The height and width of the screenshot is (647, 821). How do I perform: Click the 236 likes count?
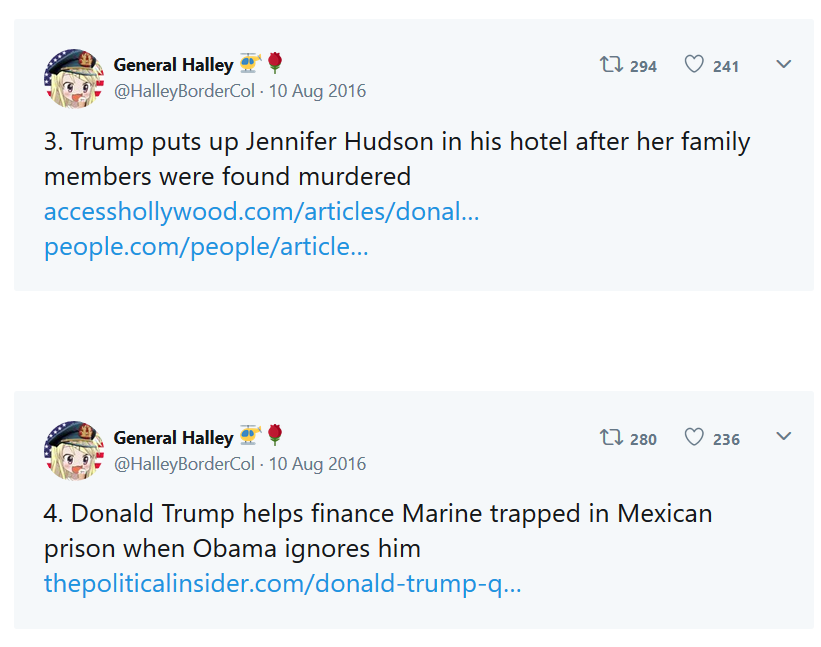pyautogui.click(x=726, y=439)
